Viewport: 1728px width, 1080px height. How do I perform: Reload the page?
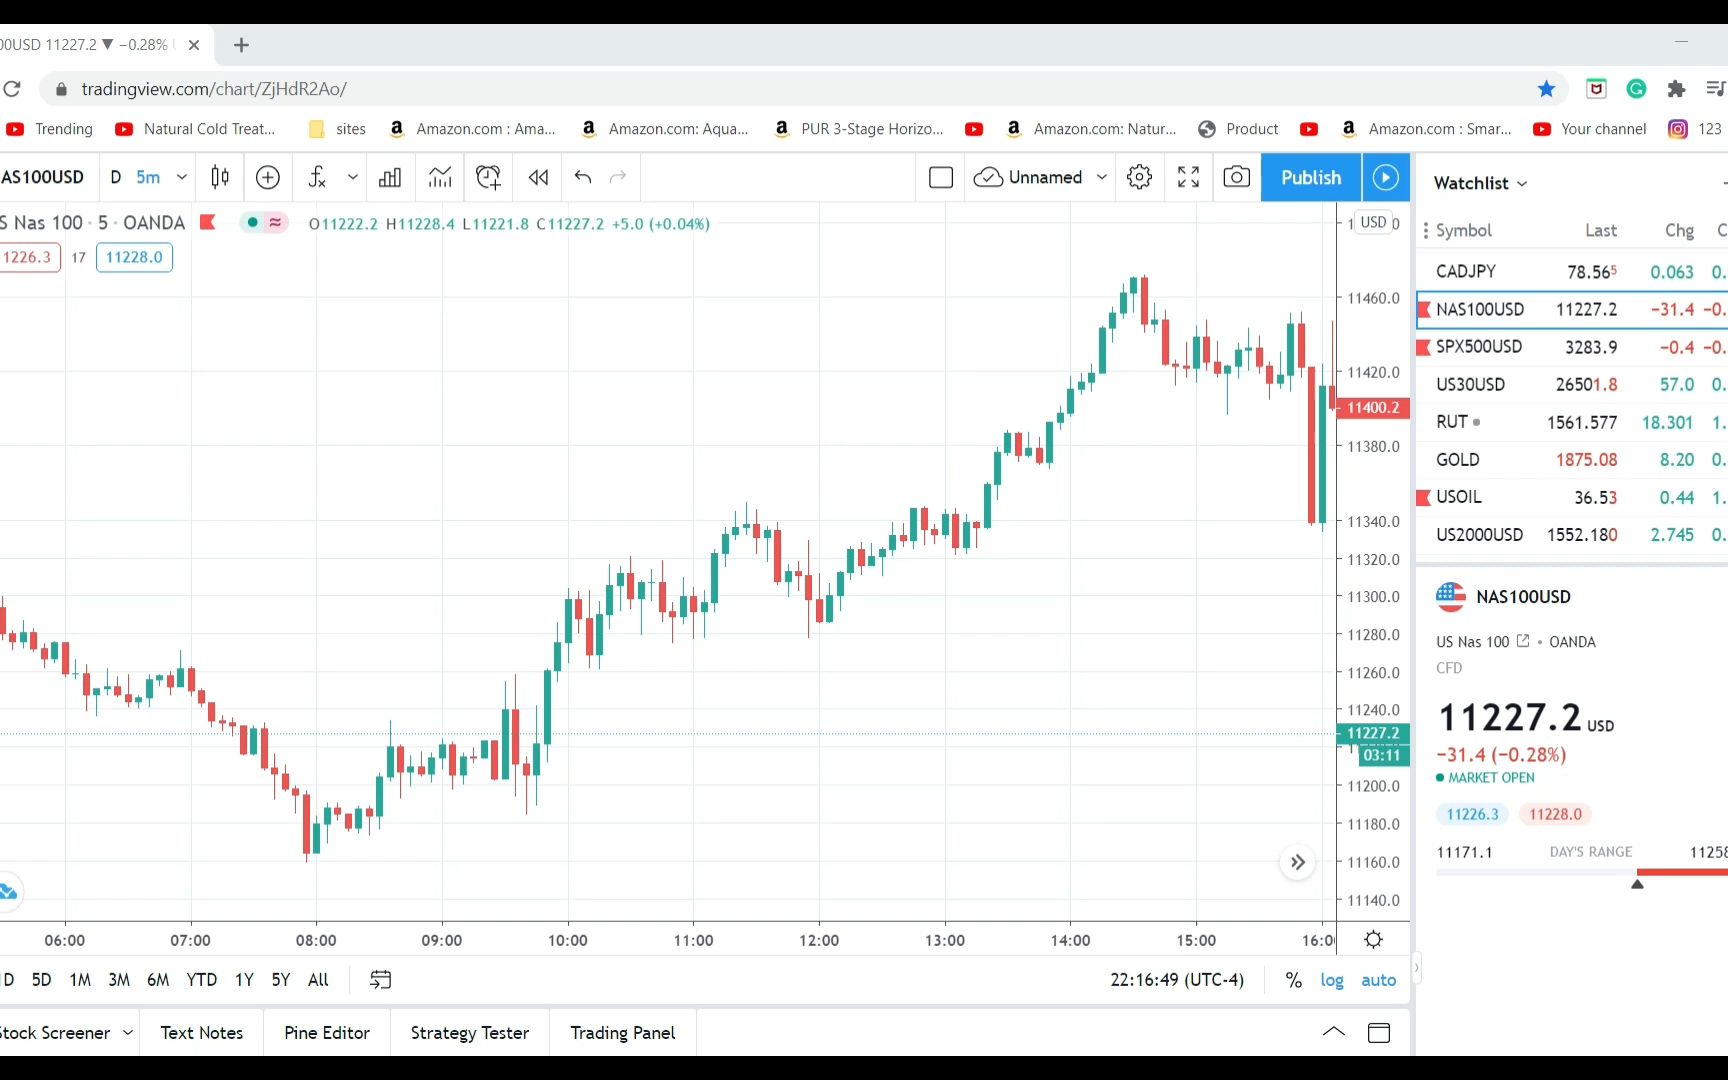pos(12,89)
